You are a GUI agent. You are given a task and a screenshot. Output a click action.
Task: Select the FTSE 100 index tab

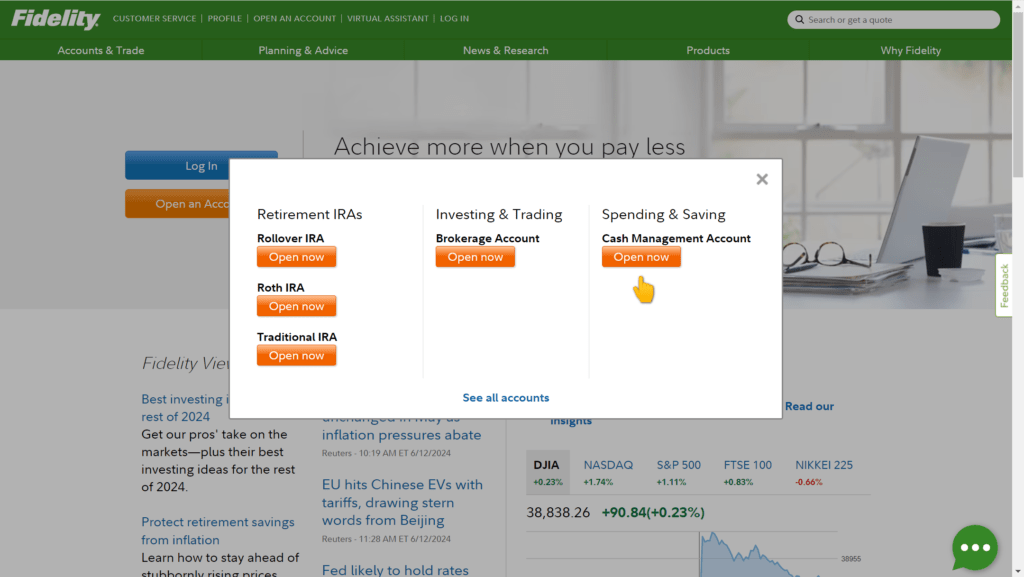pyautogui.click(x=748, y=473)
